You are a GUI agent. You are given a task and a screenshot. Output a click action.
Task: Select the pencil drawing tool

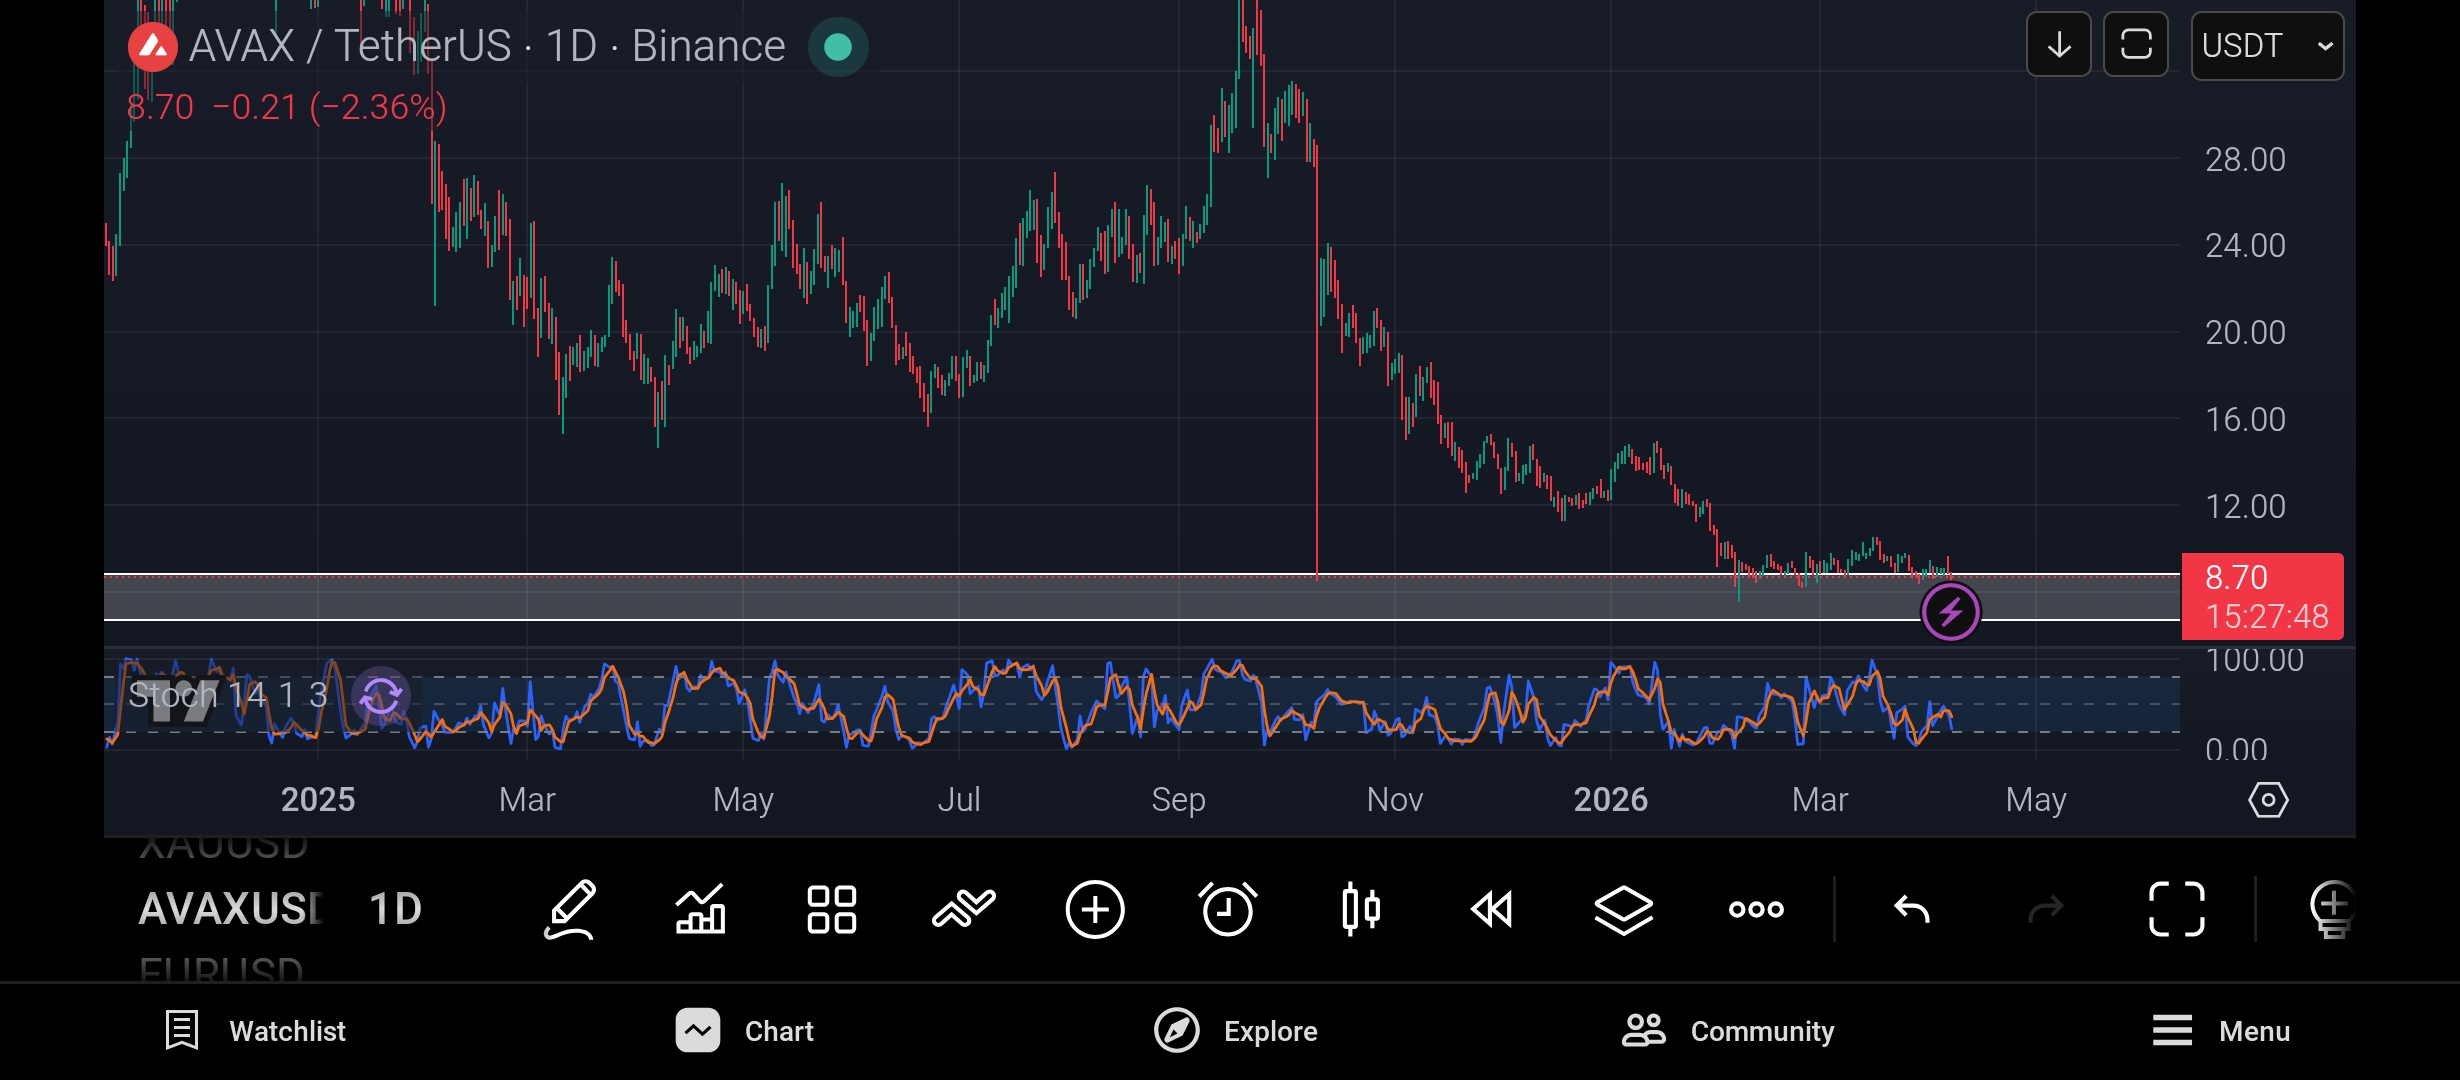click(x=570, y=909)
